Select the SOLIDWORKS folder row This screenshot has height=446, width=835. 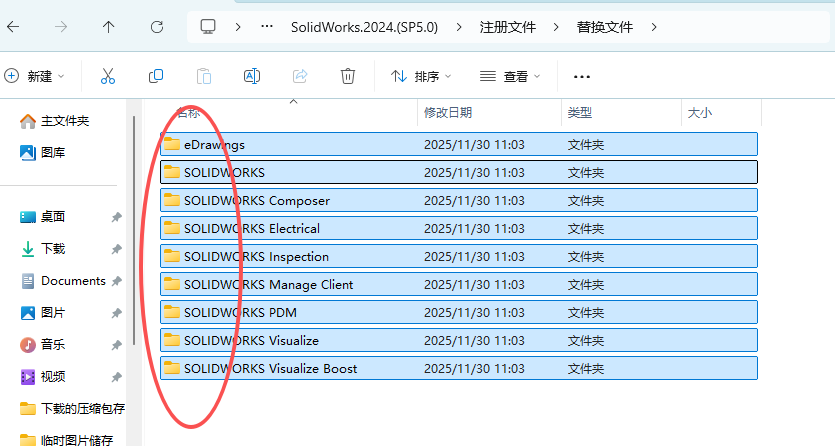coord(459,172)
